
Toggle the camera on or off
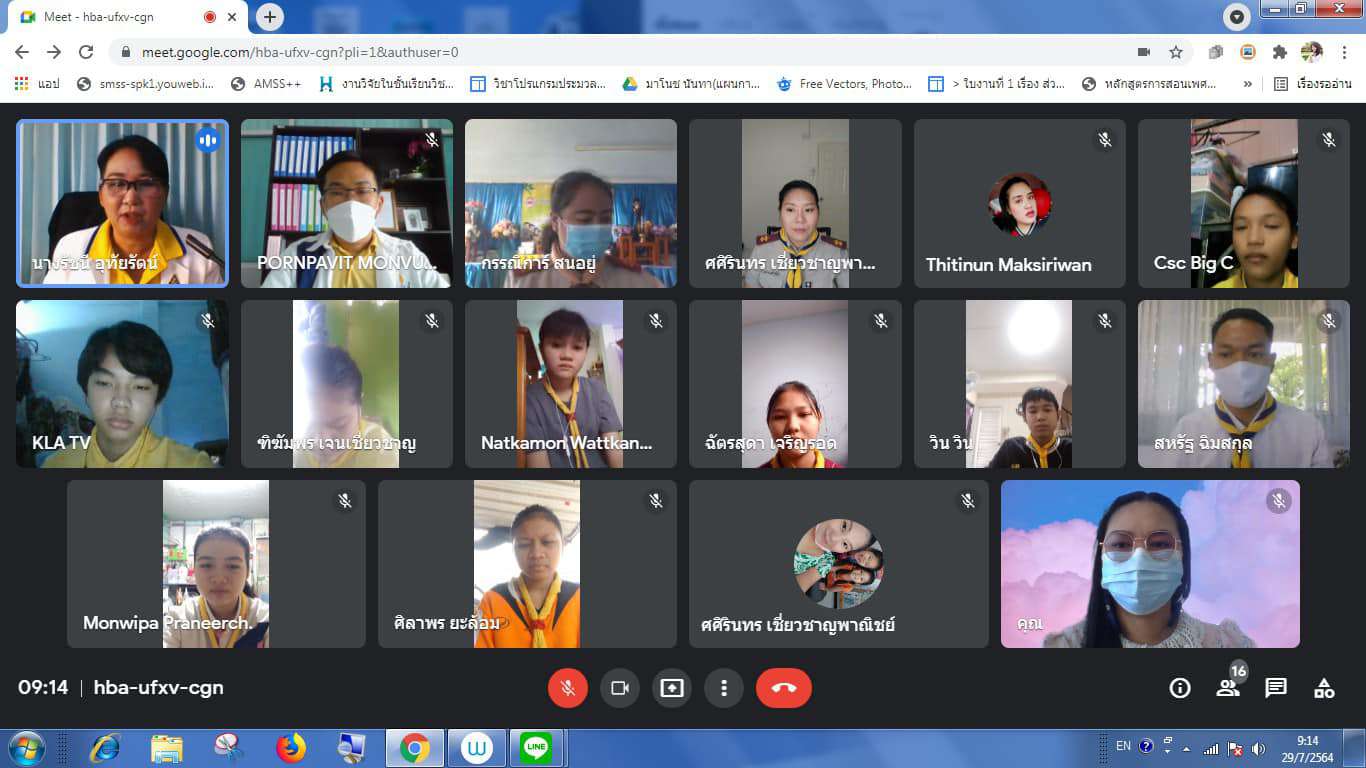point(620,688)
